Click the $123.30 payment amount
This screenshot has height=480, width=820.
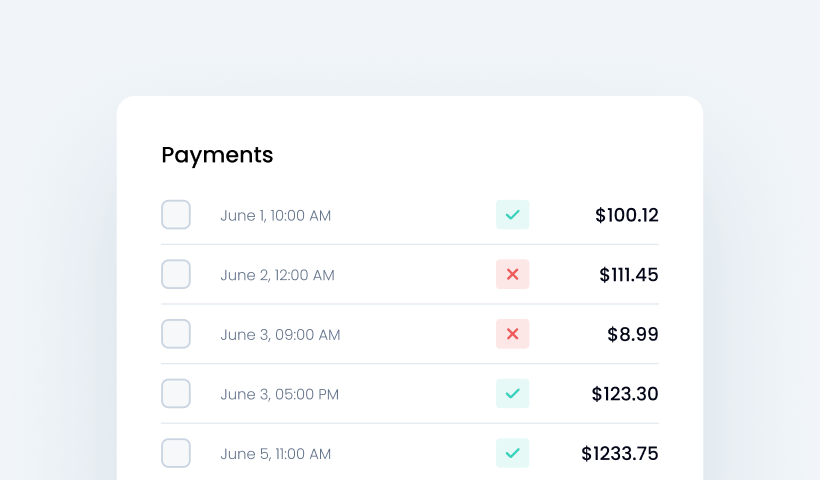tap(624, 394)
